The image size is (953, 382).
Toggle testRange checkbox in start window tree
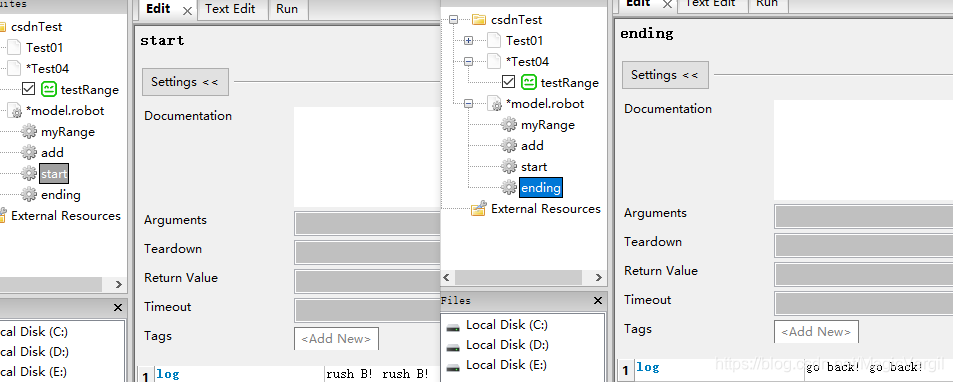point(29,89)
